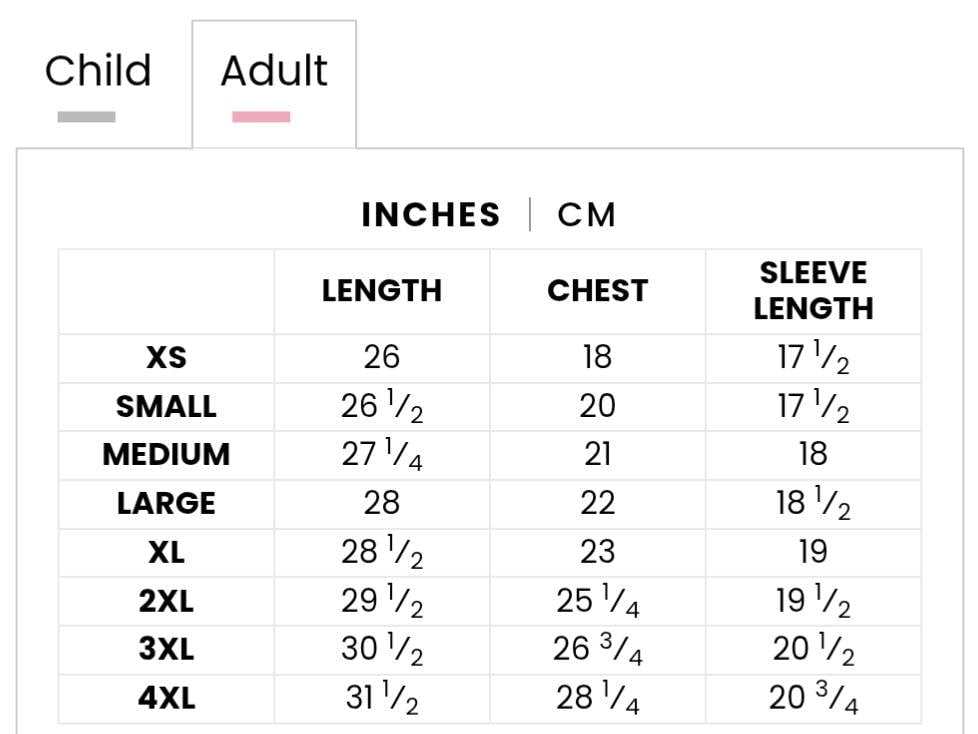Select the XS size row label
Screen dimensions: 978x734
[x=167, y=358]
